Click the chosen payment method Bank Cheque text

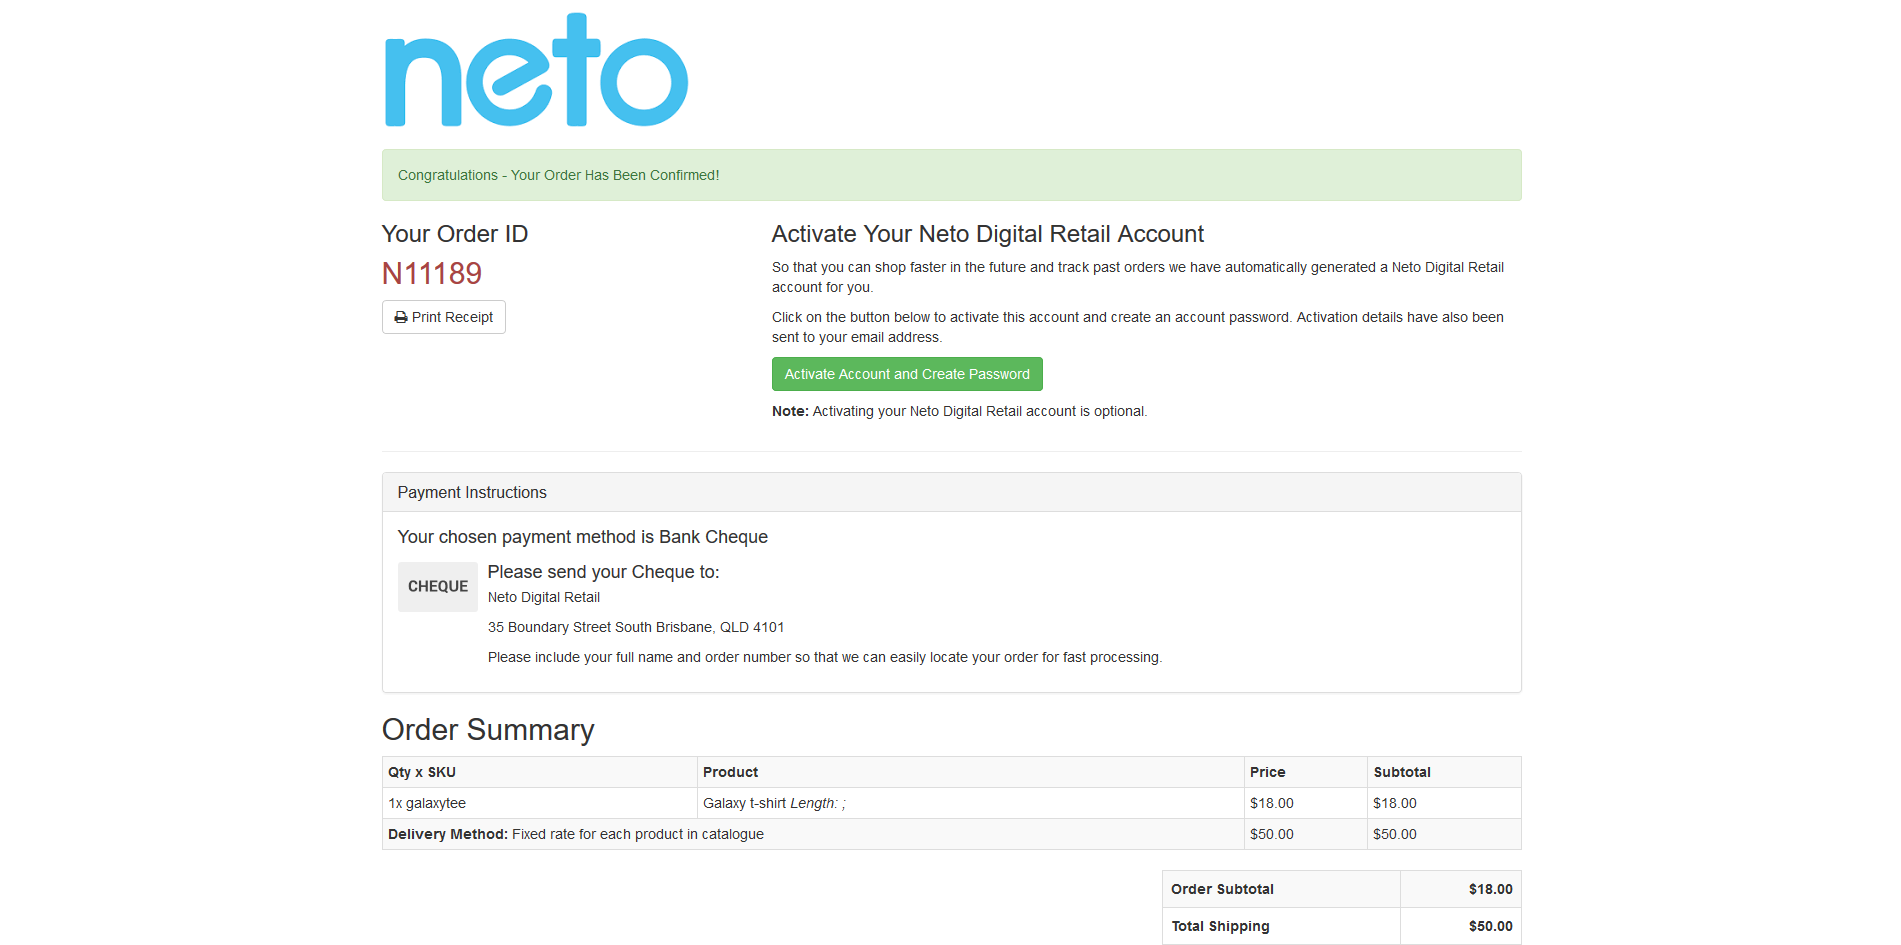(583, 537)
